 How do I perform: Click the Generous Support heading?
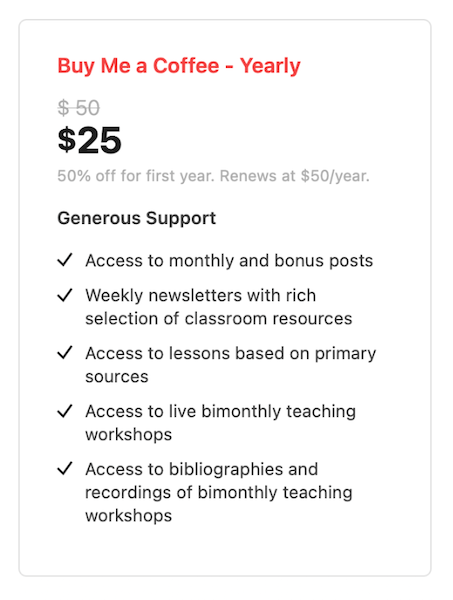(x=137, y=218)
